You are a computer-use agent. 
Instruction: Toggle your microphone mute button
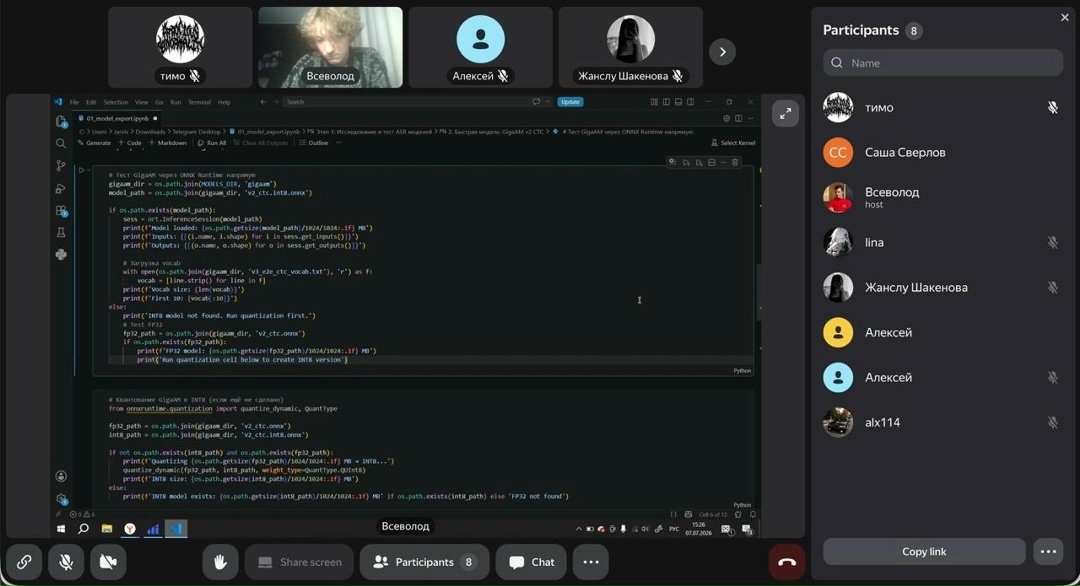(x=66, y=562)
